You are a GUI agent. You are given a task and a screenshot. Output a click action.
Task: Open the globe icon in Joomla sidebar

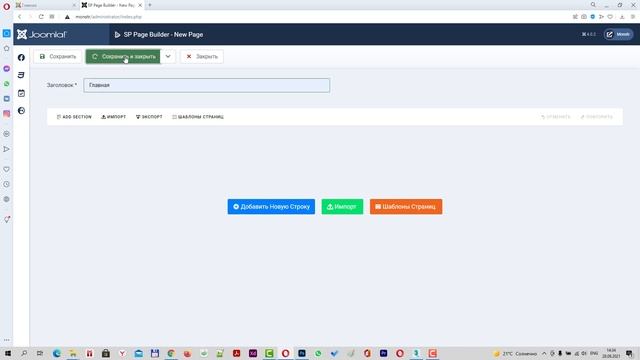[x=21, y=111]
